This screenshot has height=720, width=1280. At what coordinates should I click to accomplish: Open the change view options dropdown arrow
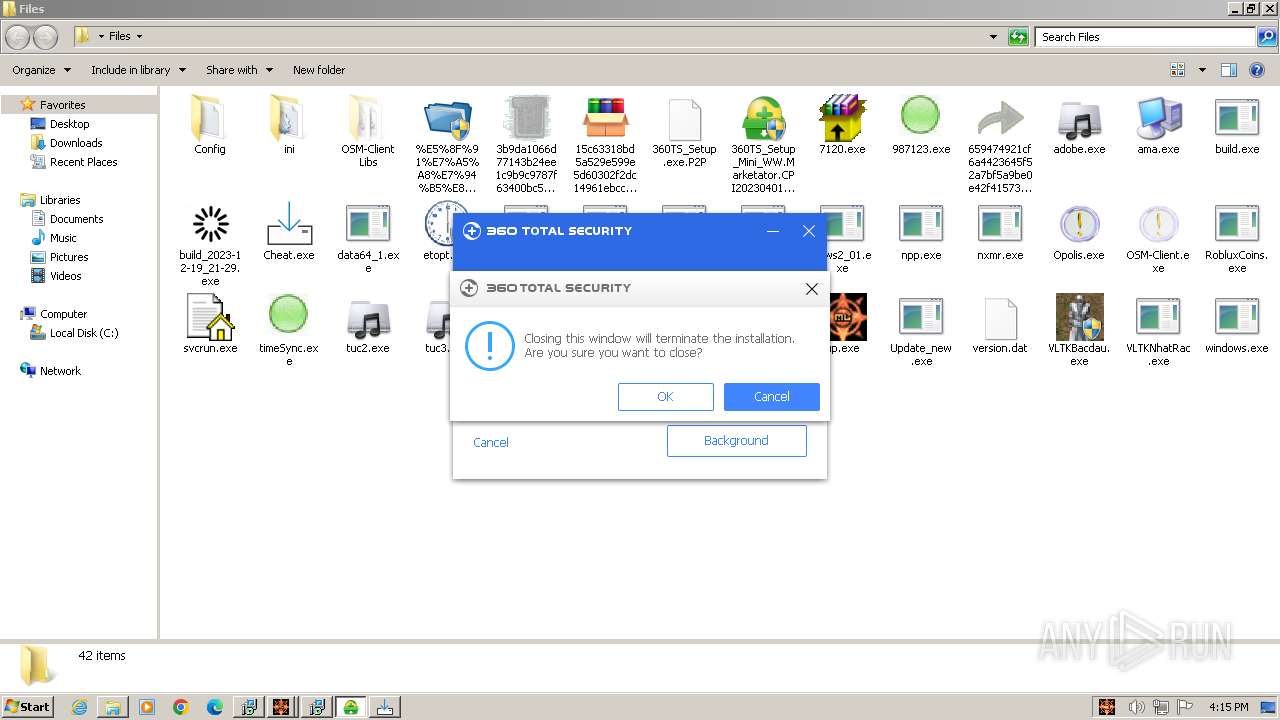click(x=1202, y=70)
